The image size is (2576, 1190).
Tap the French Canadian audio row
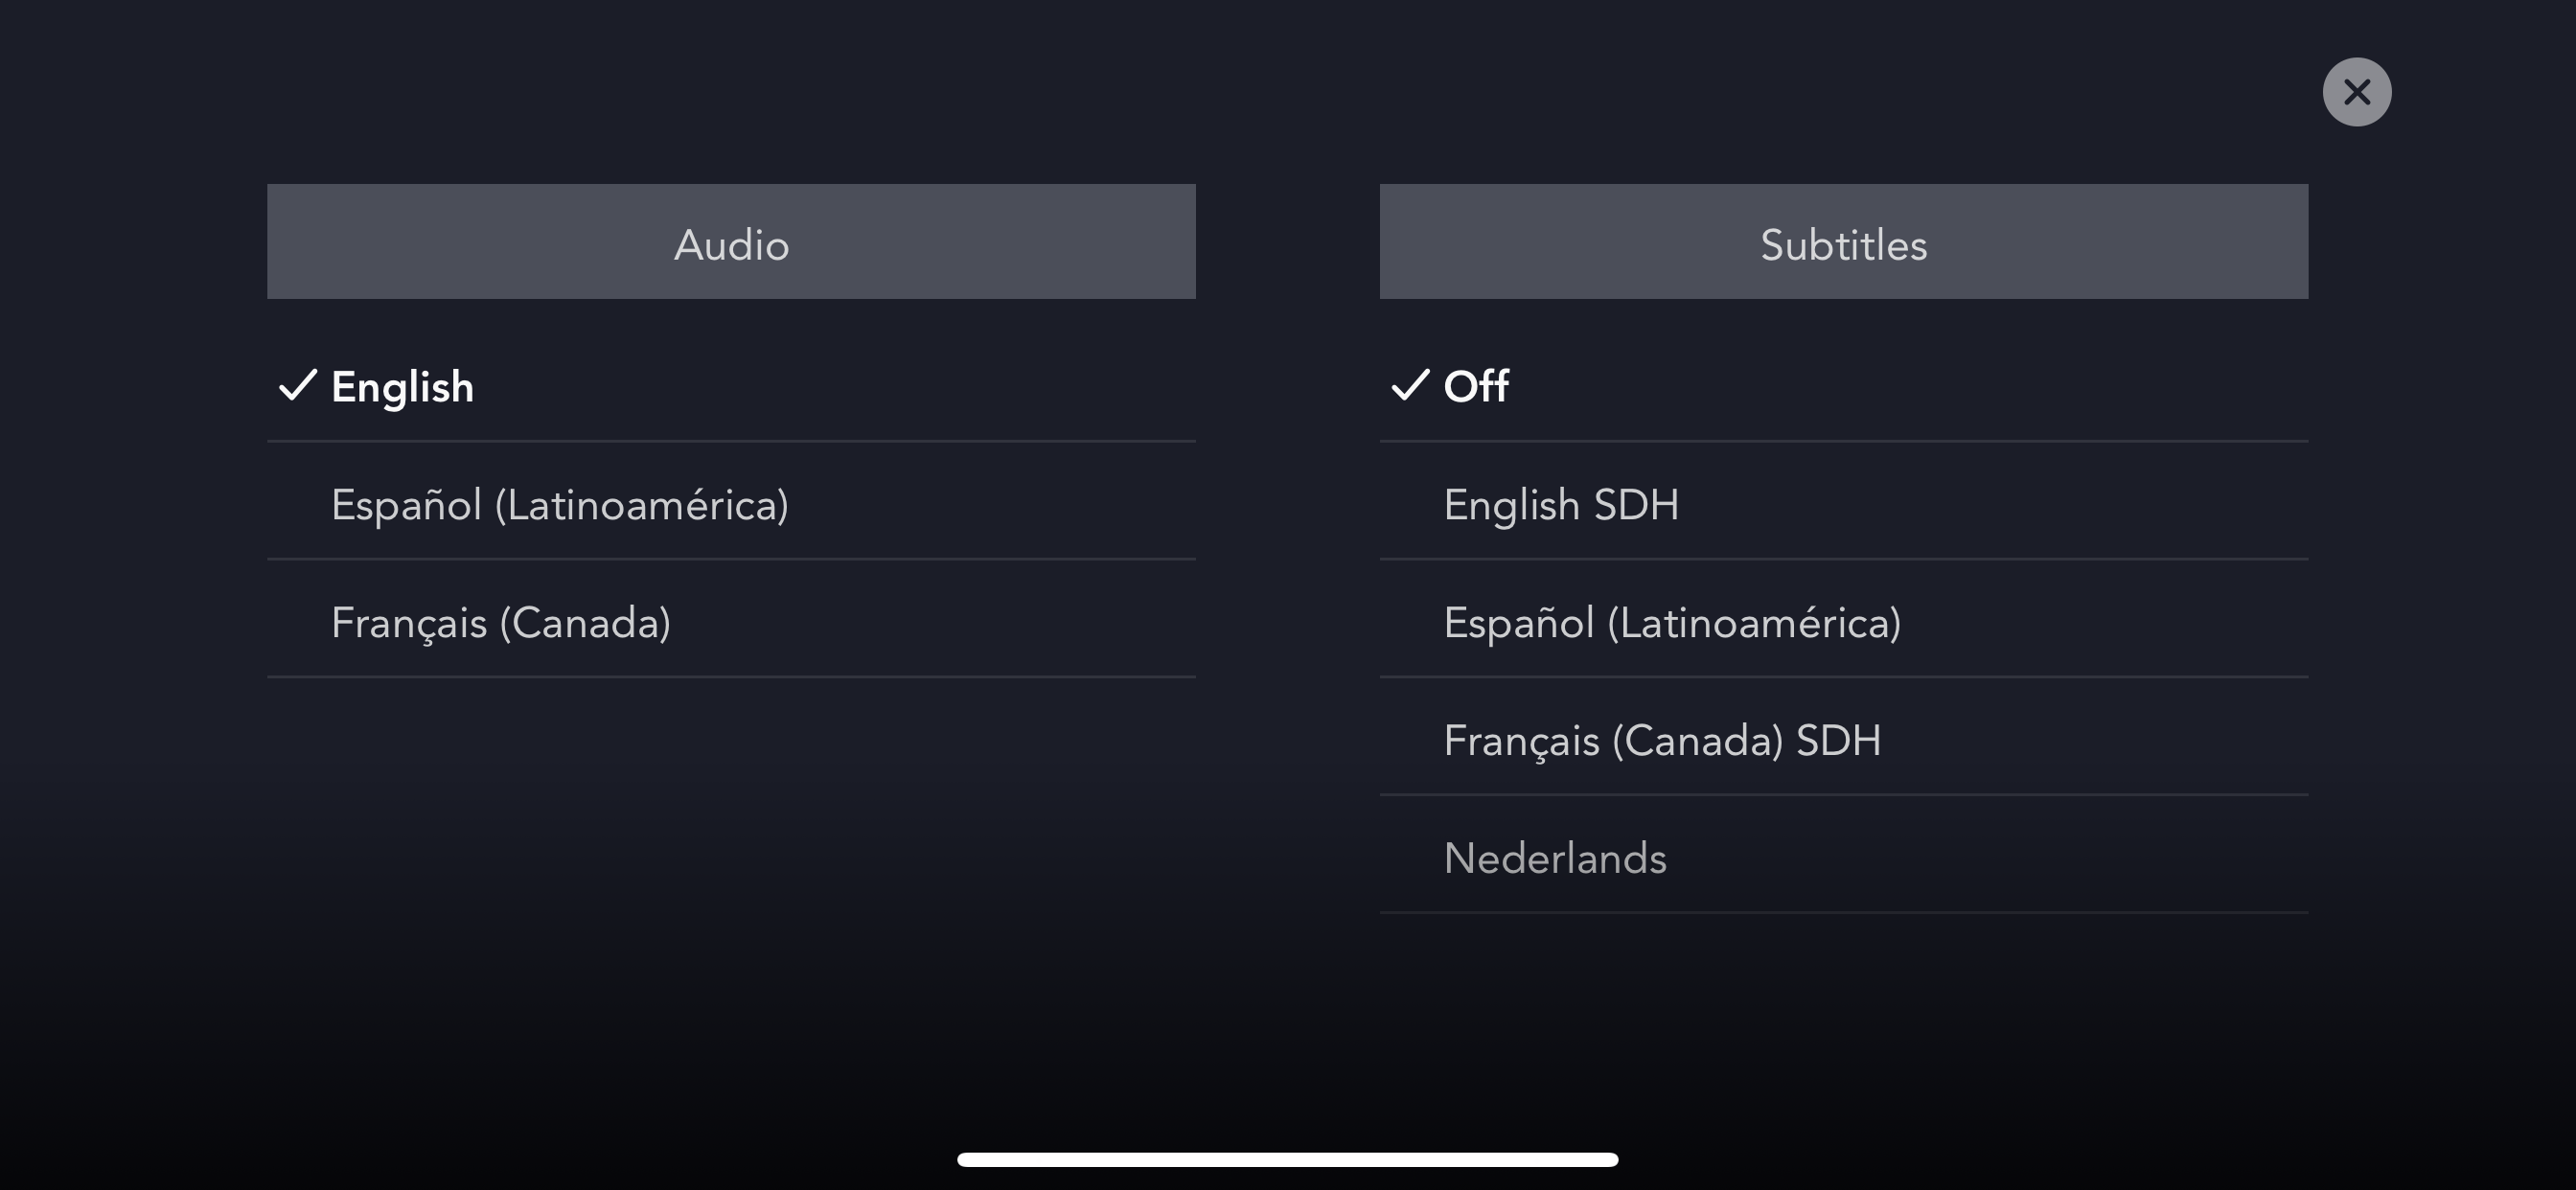[731, 623]
